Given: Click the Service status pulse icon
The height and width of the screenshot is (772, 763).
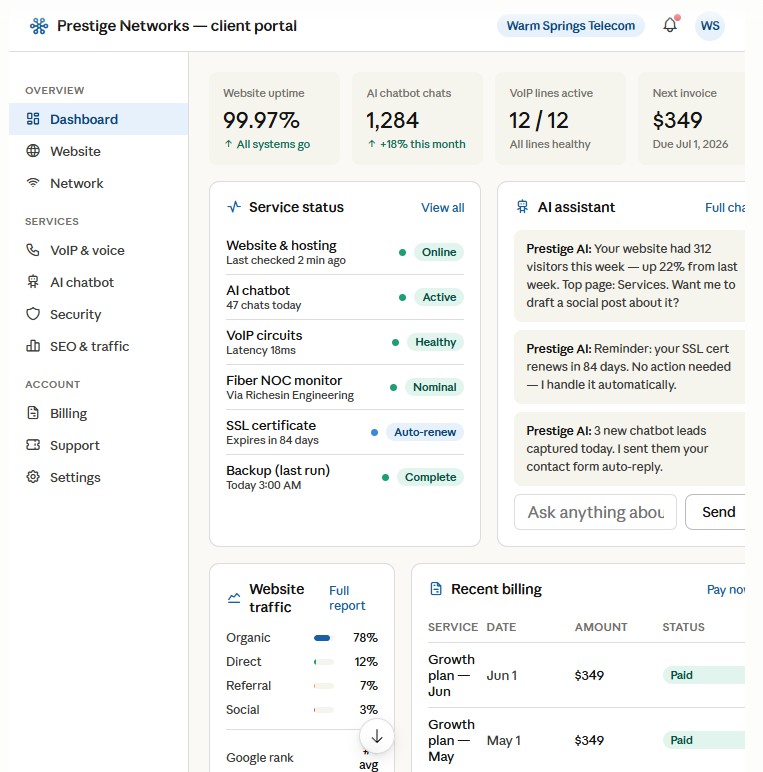Looking at the screenshot, I should coord(234,207).
